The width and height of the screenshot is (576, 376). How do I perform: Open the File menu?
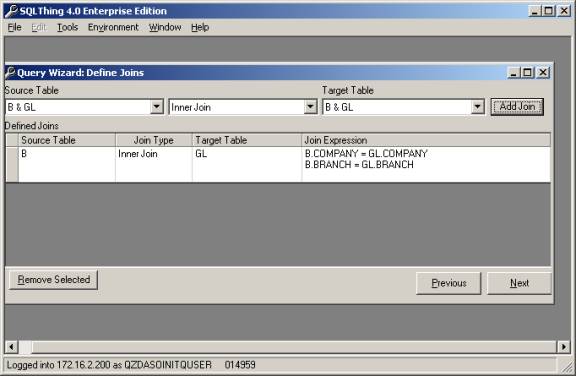(x=15, y=27)
